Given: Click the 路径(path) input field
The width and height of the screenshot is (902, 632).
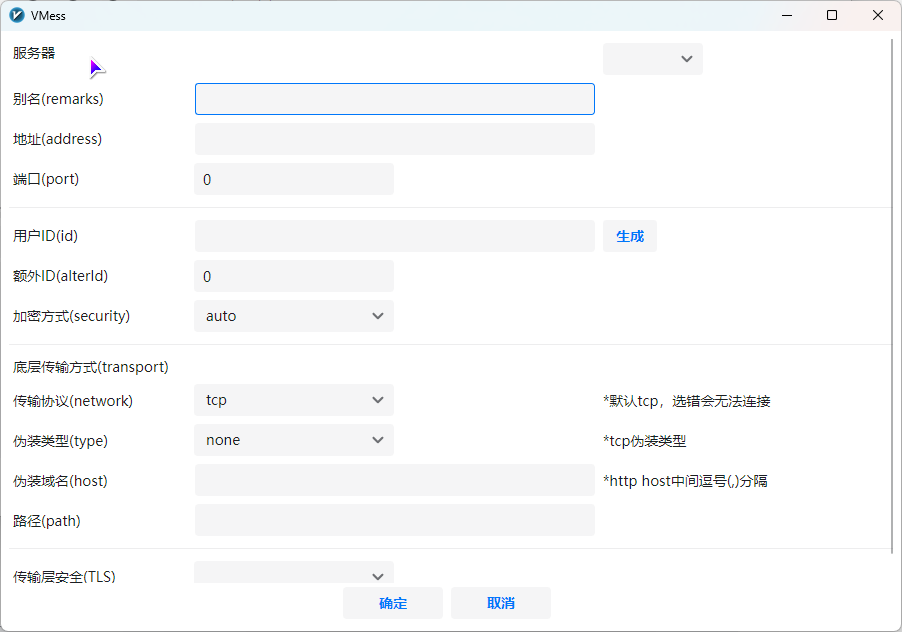Looking at the screenshot, I should point(394,520).
